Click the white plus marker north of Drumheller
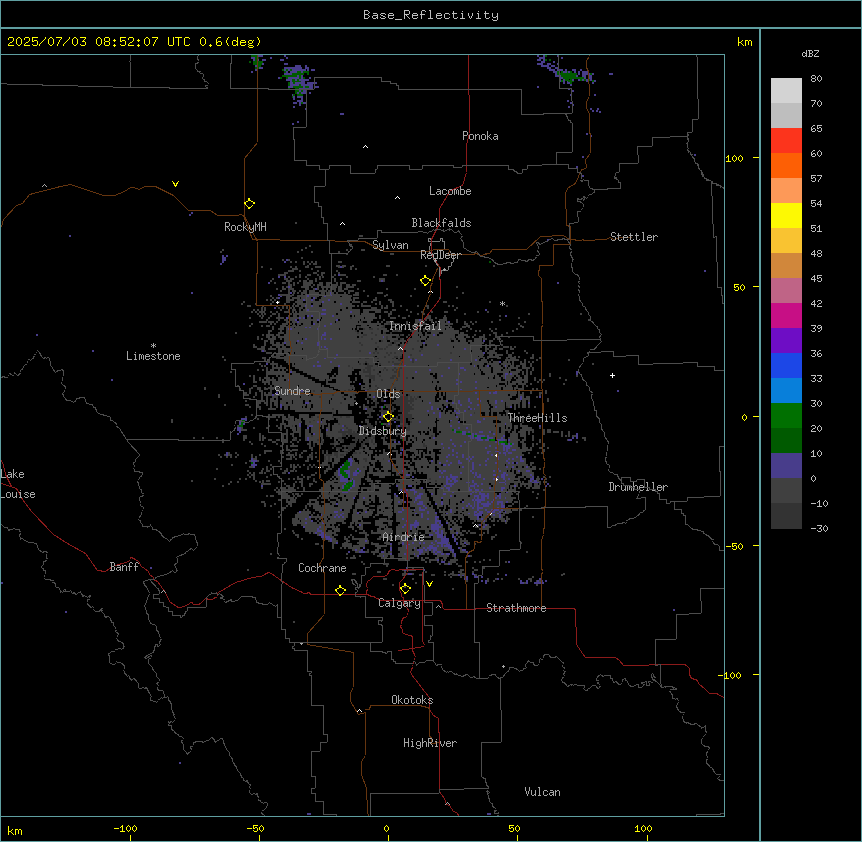Image resolution: width=862 pixels, height=842 pixels. [x=612, y=375]
